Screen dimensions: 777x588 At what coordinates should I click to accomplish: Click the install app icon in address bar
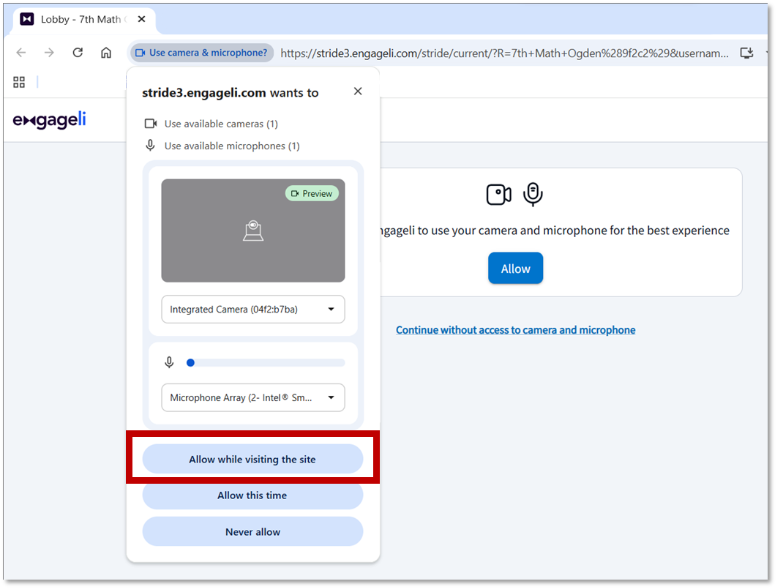click(747, 53)
